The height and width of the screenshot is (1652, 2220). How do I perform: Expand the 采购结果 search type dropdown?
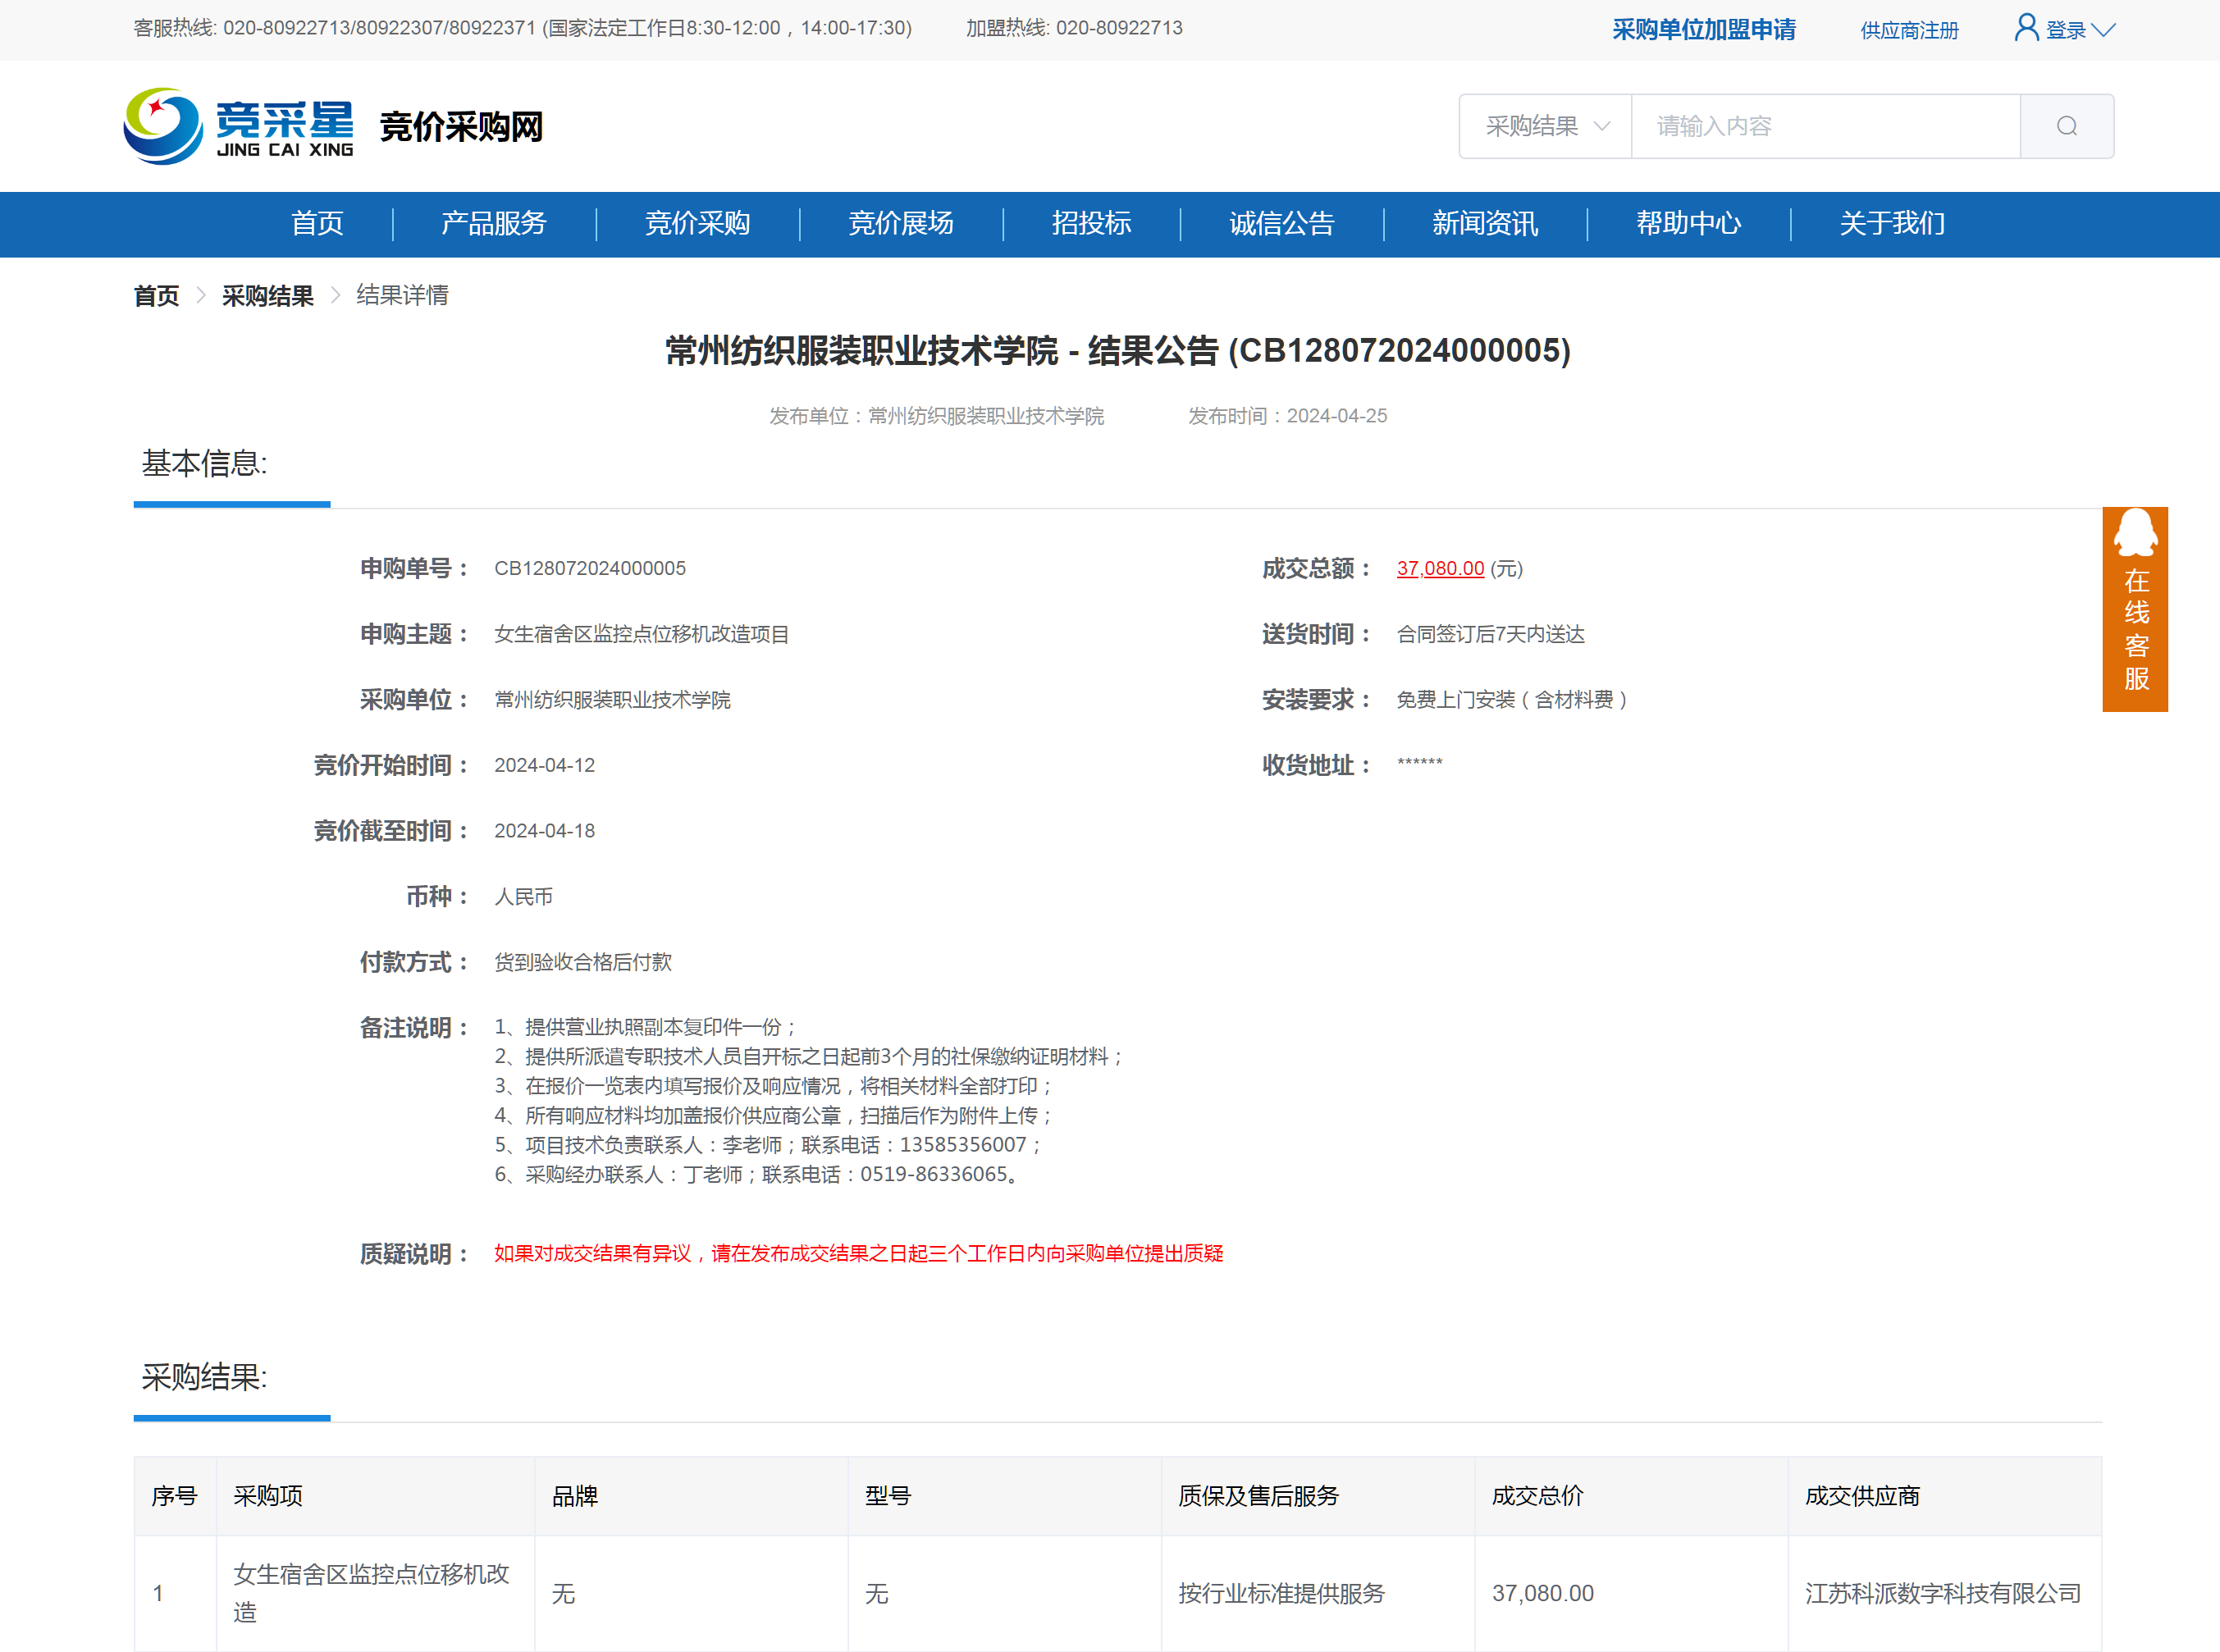pyautogui.click(x=1545, y=126)
